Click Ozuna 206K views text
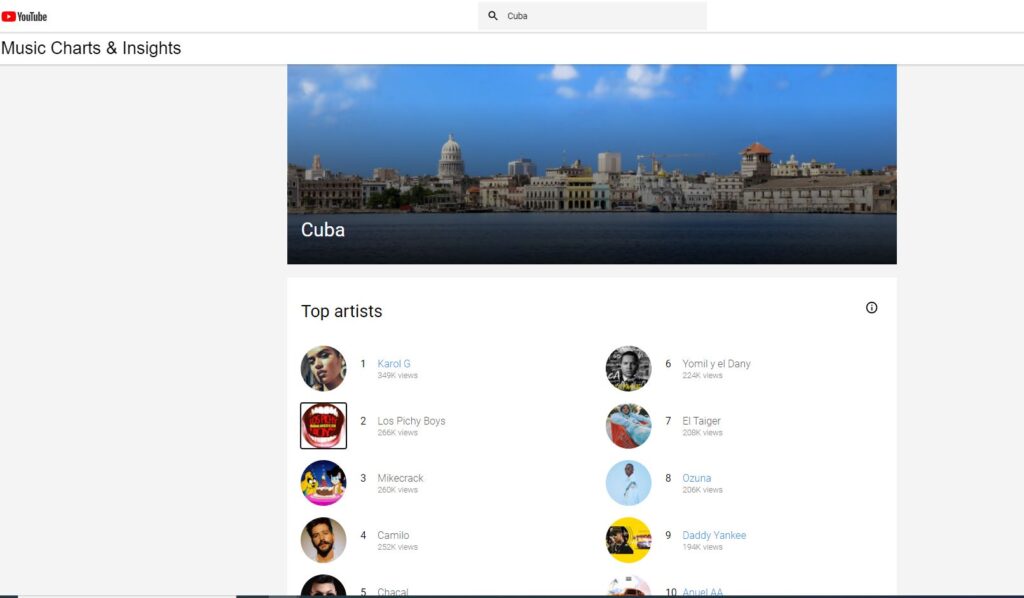Screen dimensions: 1024x598 click(702, 490)
